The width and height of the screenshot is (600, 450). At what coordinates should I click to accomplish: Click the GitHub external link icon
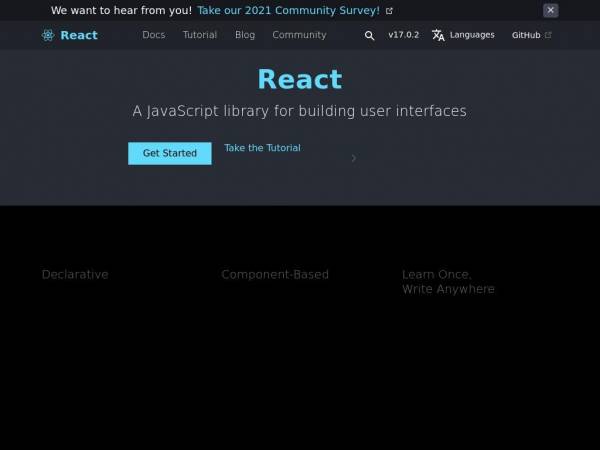[548, 35]
